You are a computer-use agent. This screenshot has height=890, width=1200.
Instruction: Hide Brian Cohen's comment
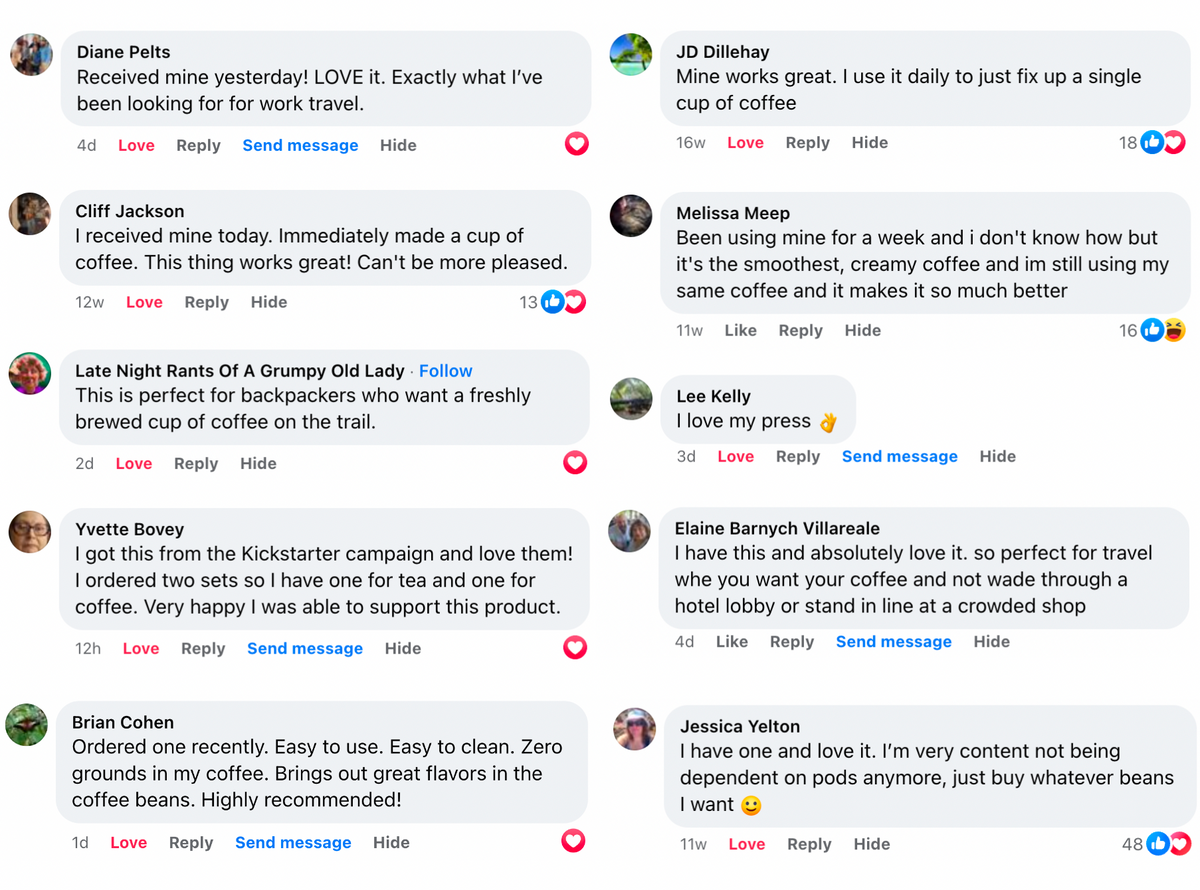pyautogui.click(x=391, y=842)
